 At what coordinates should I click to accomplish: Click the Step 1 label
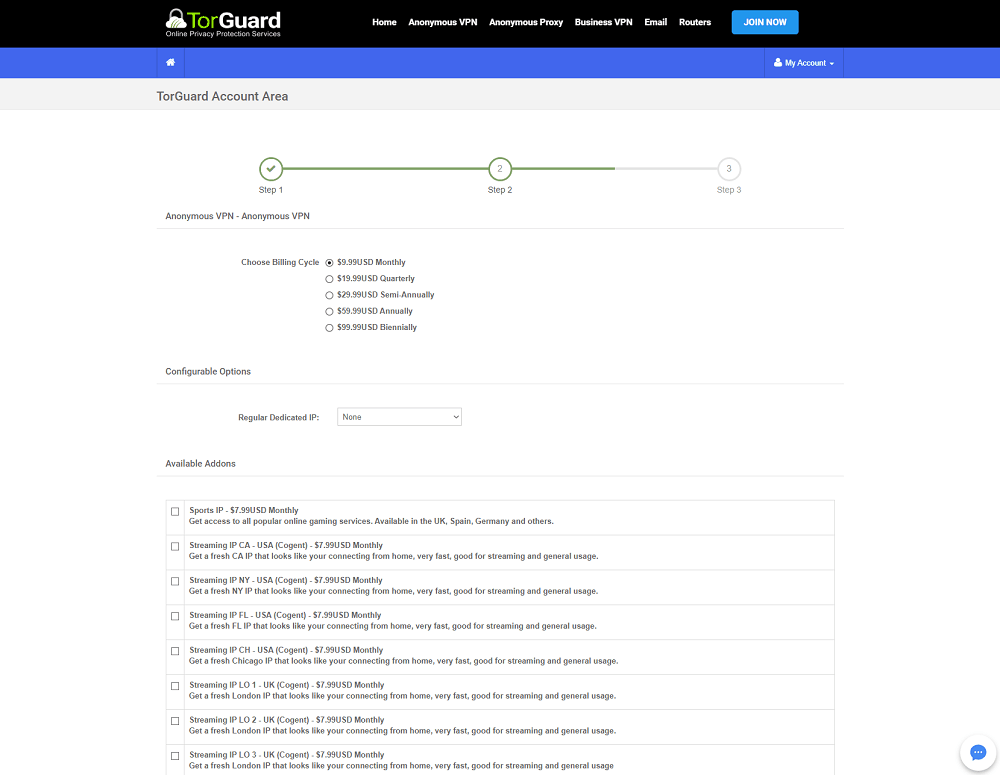tap(271, 190)
